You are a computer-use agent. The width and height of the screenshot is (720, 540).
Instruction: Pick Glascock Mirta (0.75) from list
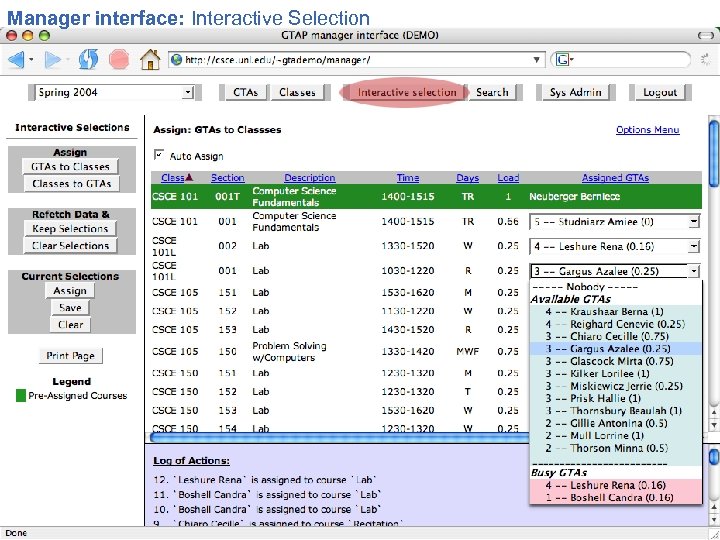point(615,361)
